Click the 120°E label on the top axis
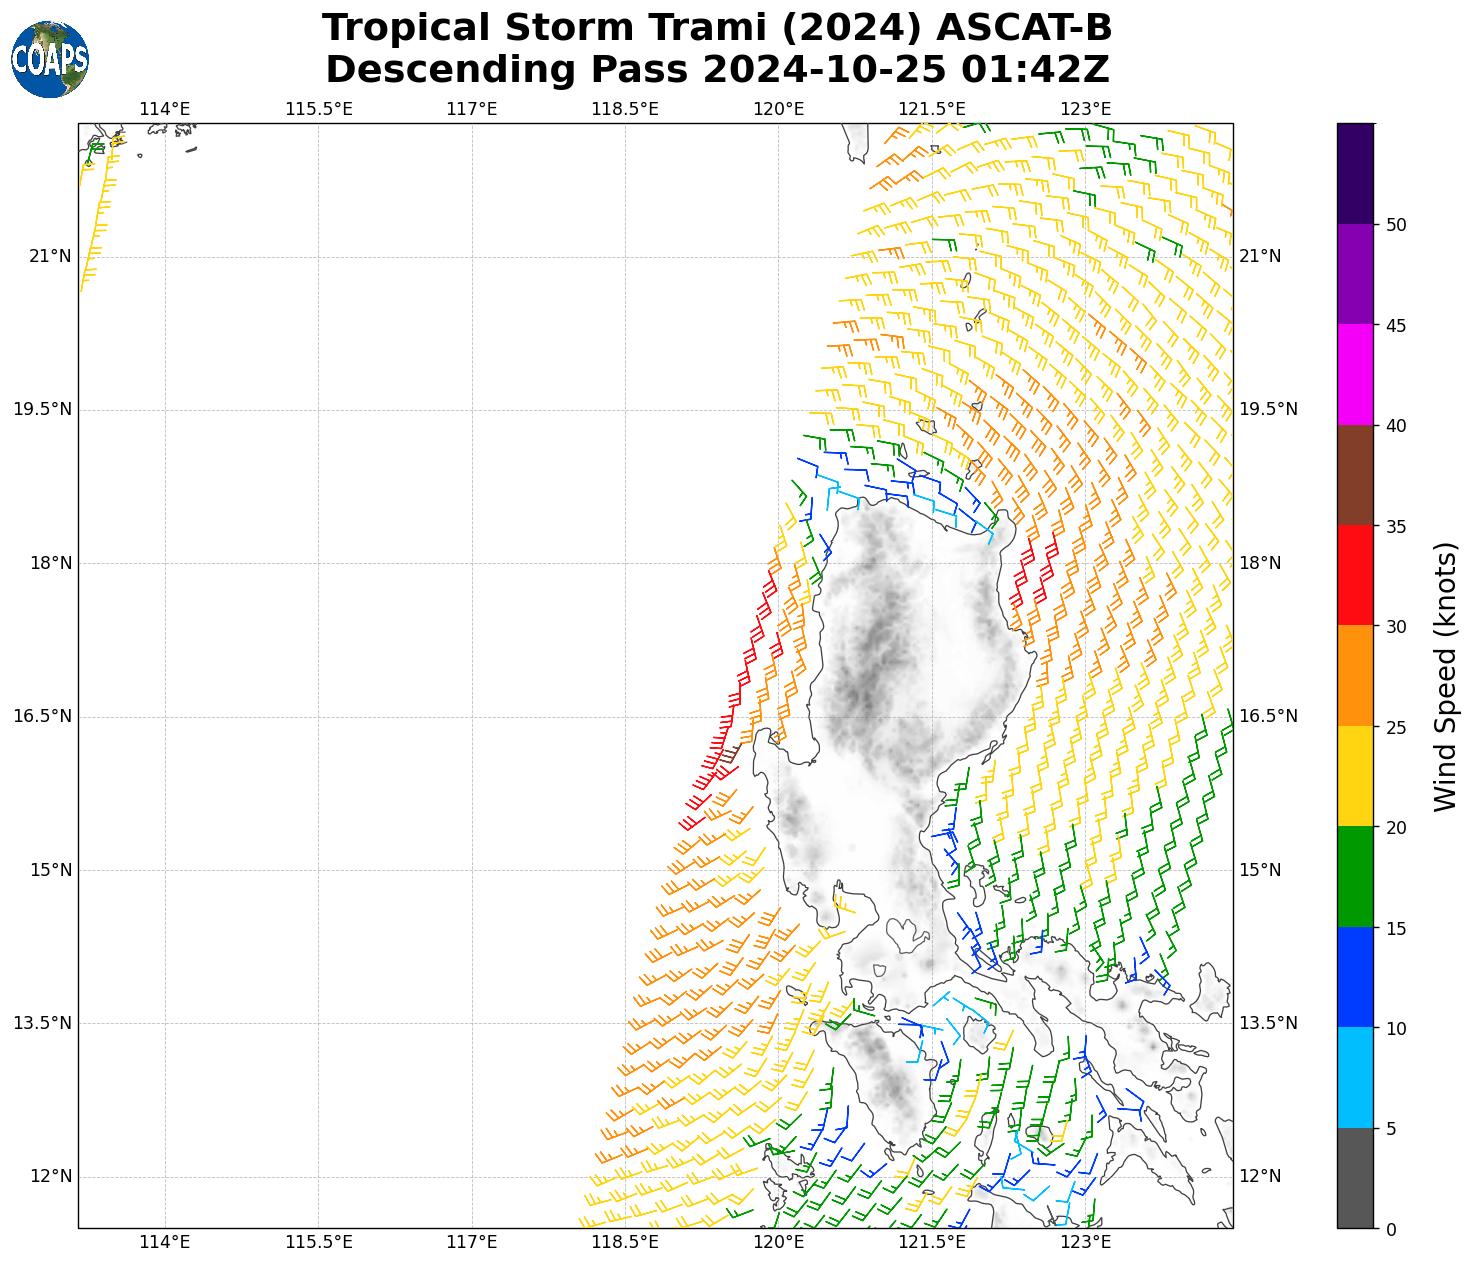 point(778,108)
